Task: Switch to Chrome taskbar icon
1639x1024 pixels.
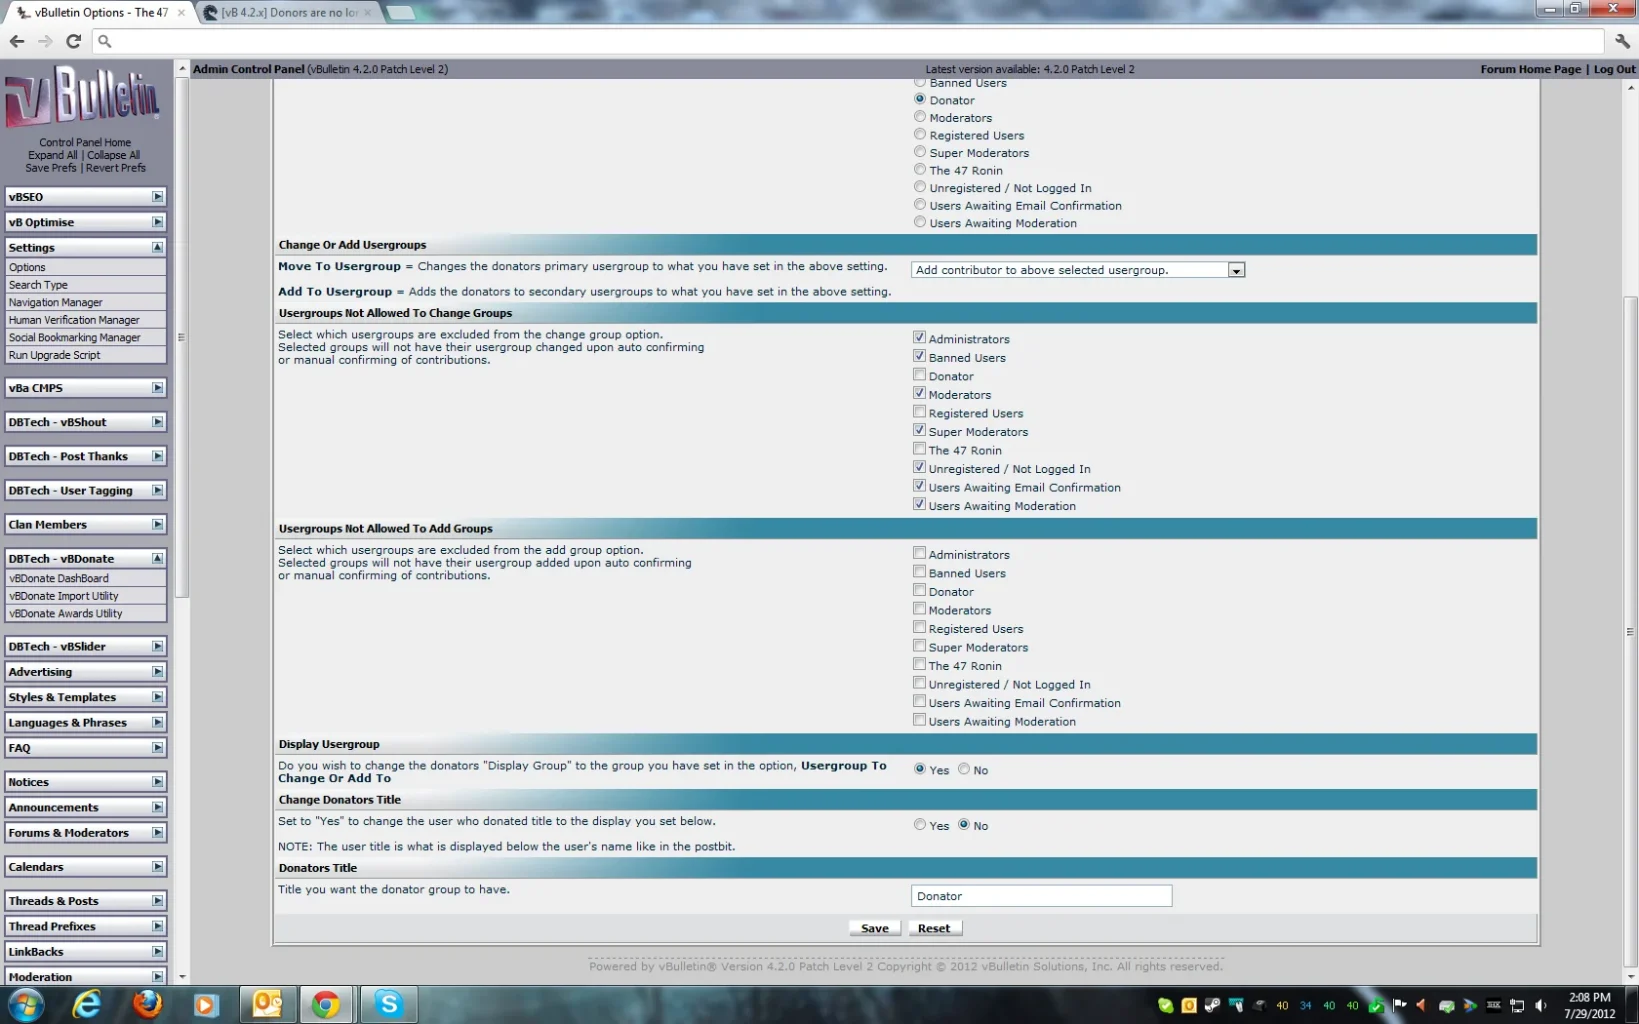Action: point(326,1004)
